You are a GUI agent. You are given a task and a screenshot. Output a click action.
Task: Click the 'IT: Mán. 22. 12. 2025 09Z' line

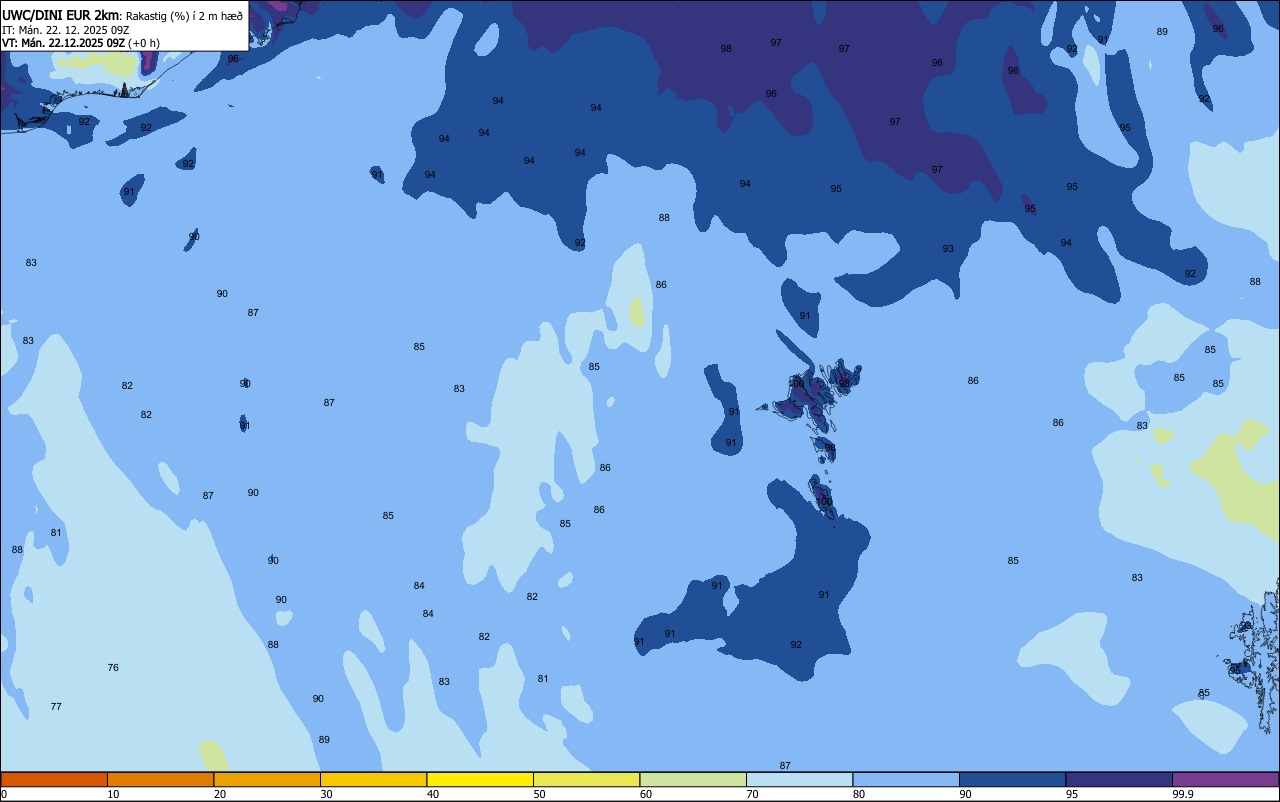(x=66, y=29)
